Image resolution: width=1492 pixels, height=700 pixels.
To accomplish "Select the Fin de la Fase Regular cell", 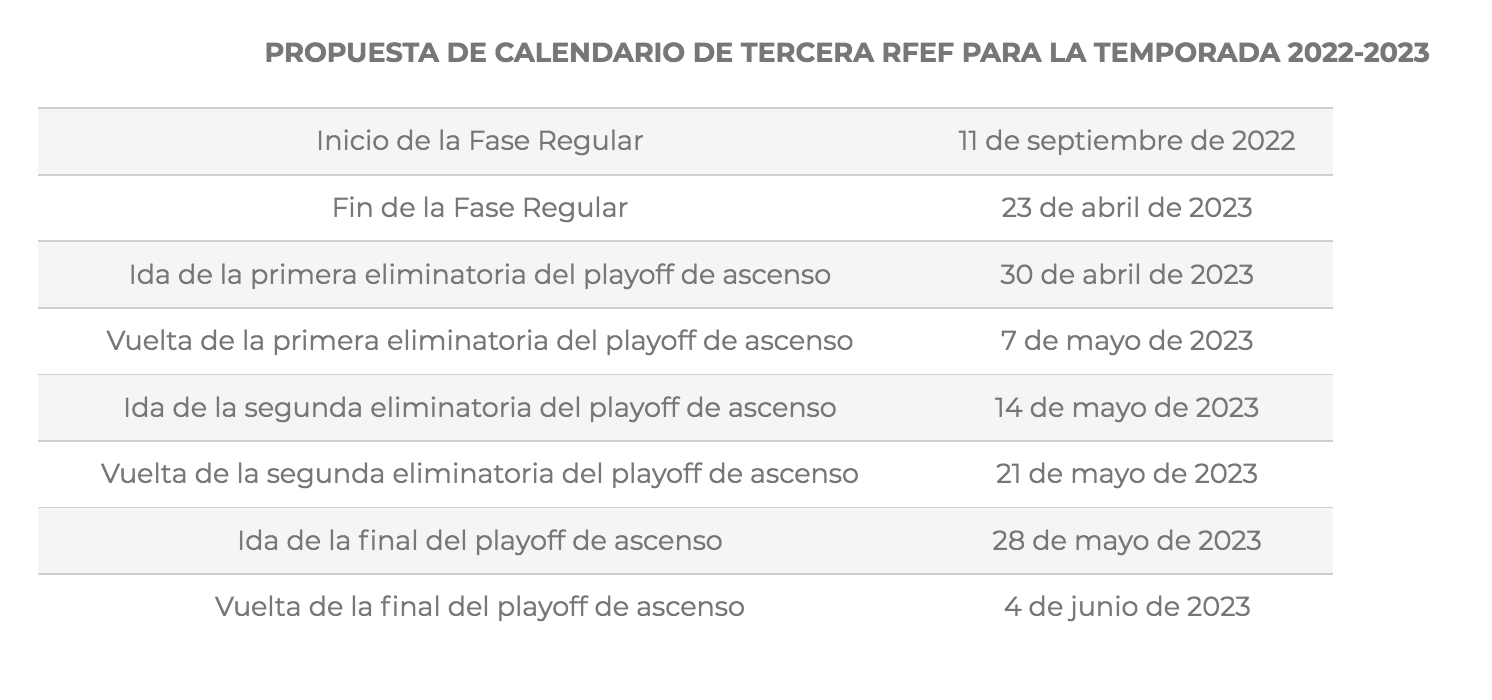I will pos(479,208).
